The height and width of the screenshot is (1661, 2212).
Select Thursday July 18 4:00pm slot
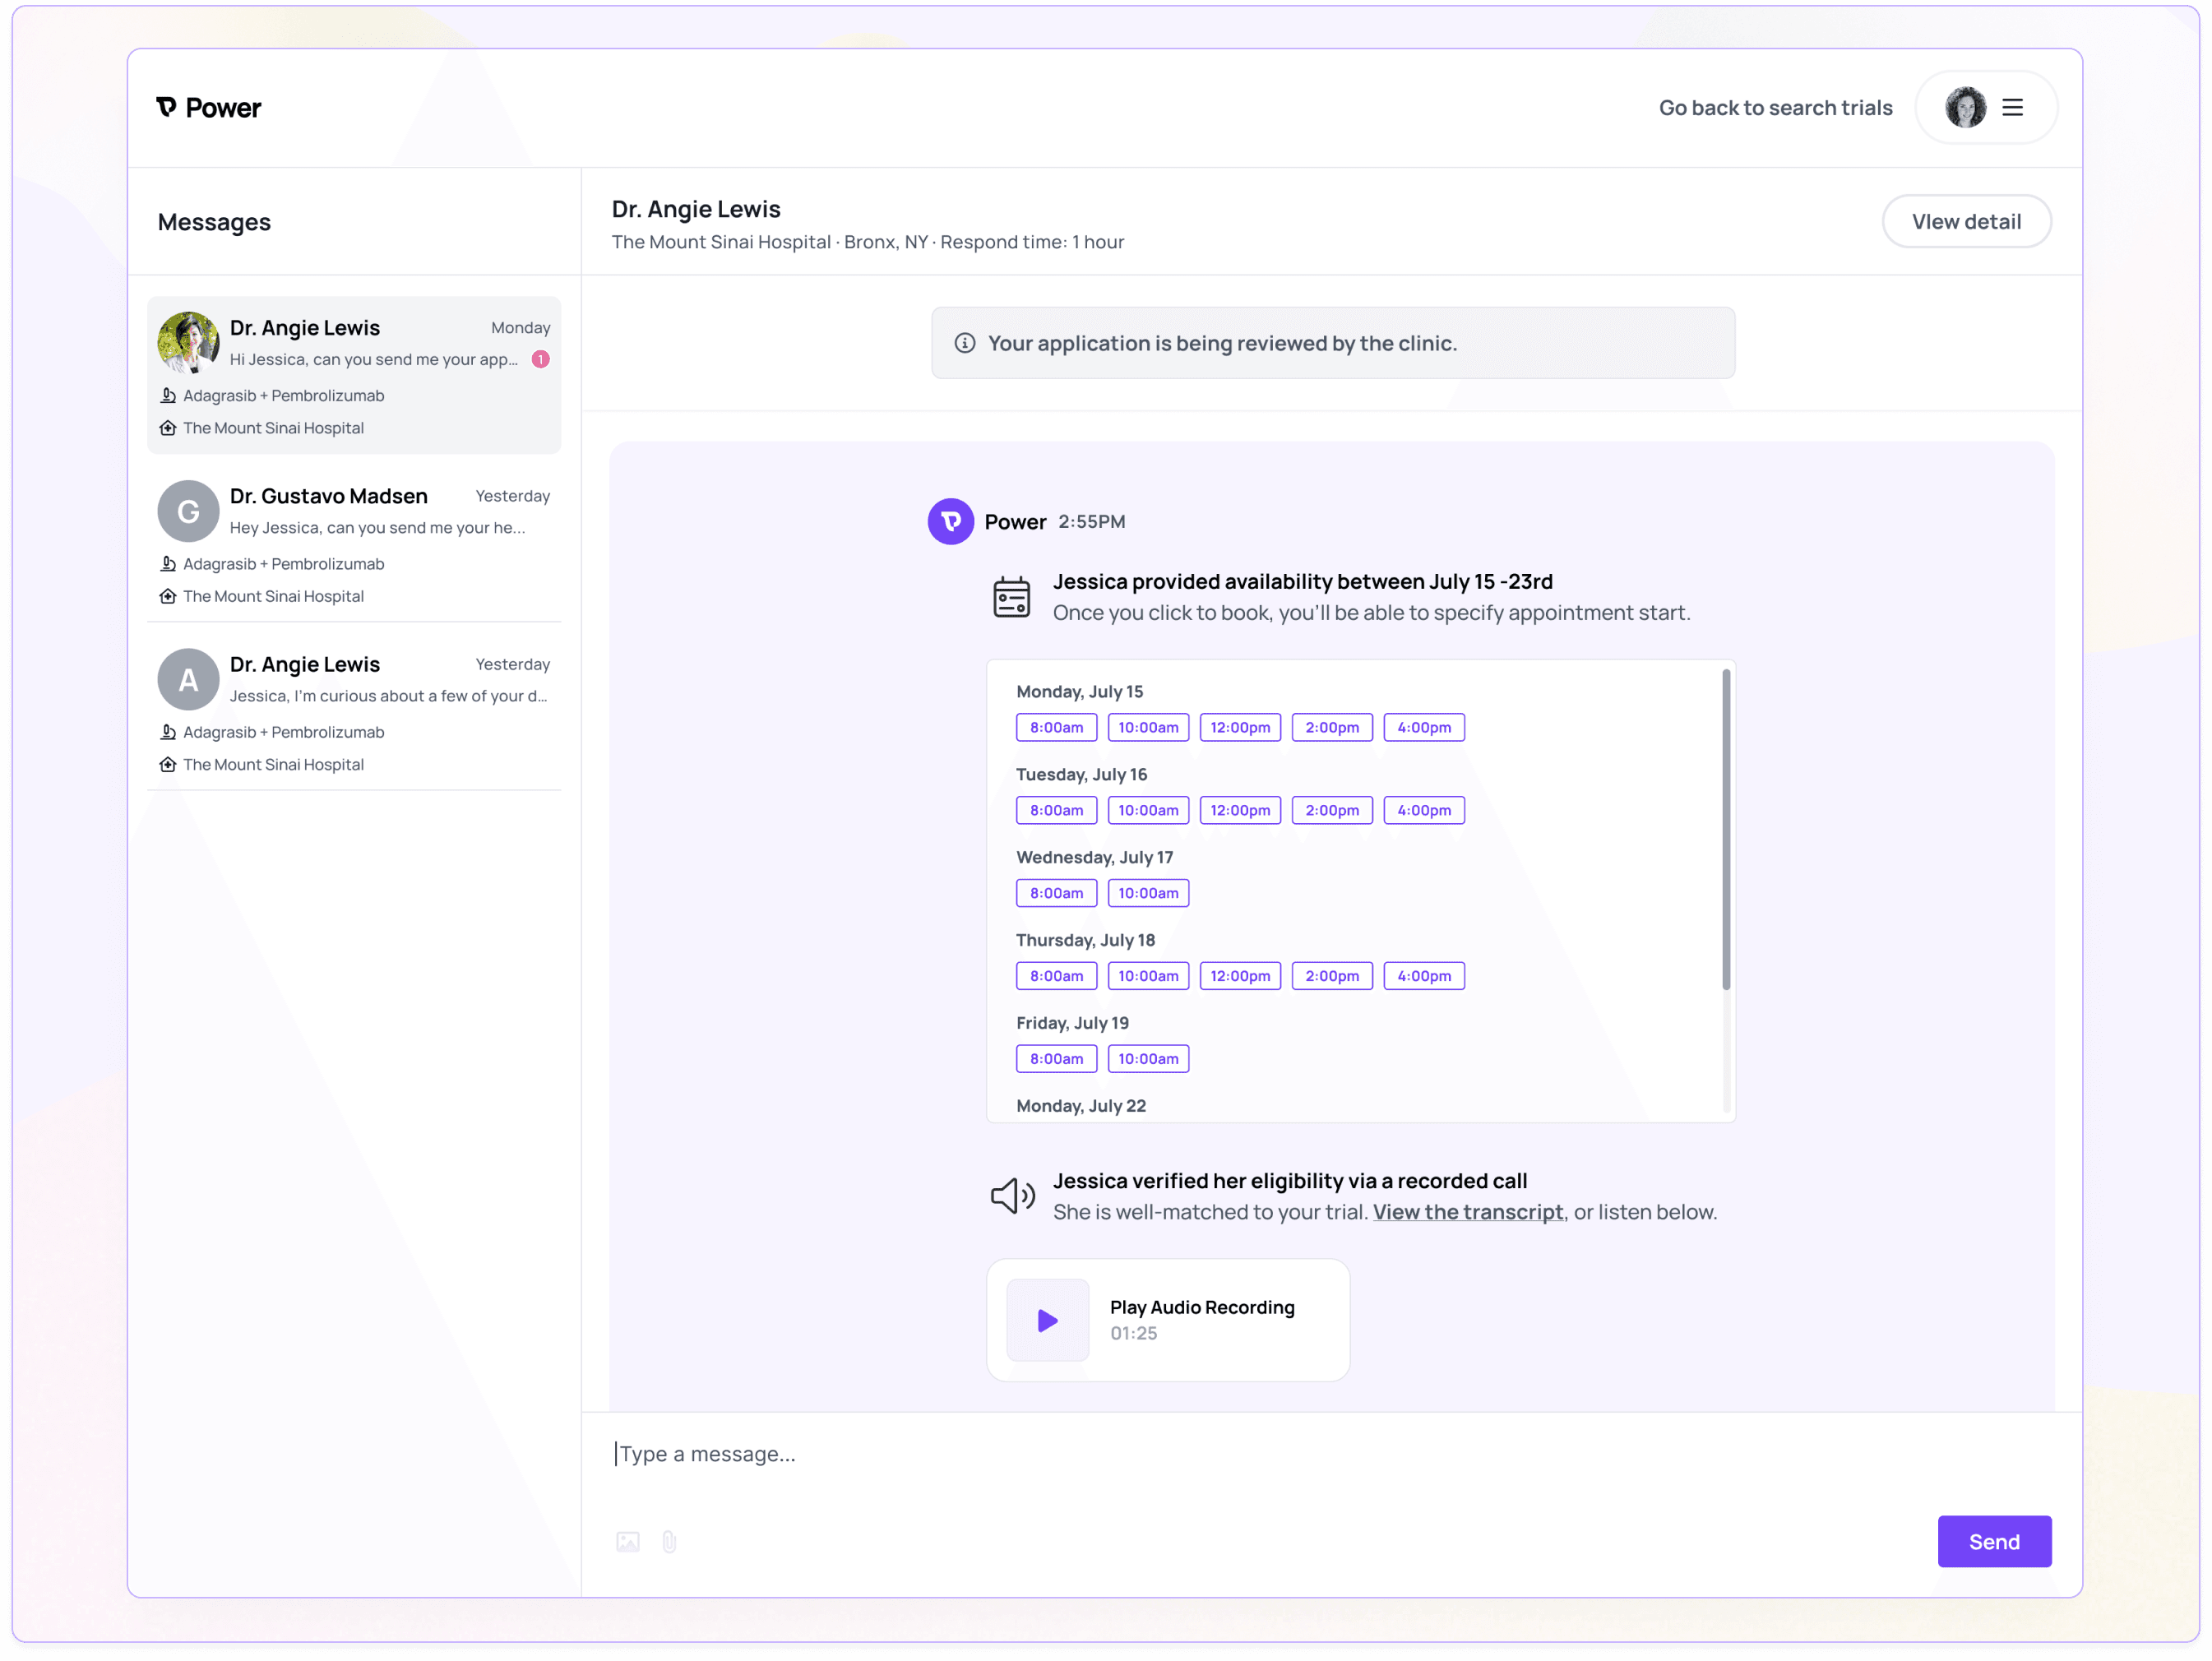[x=1423, y=976]
